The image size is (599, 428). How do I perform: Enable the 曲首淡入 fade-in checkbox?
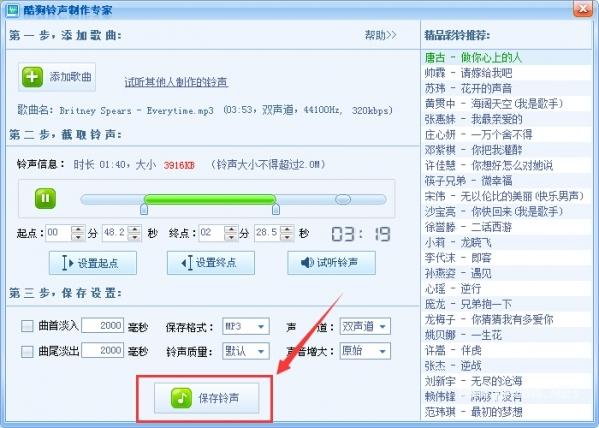pos(27,326)
